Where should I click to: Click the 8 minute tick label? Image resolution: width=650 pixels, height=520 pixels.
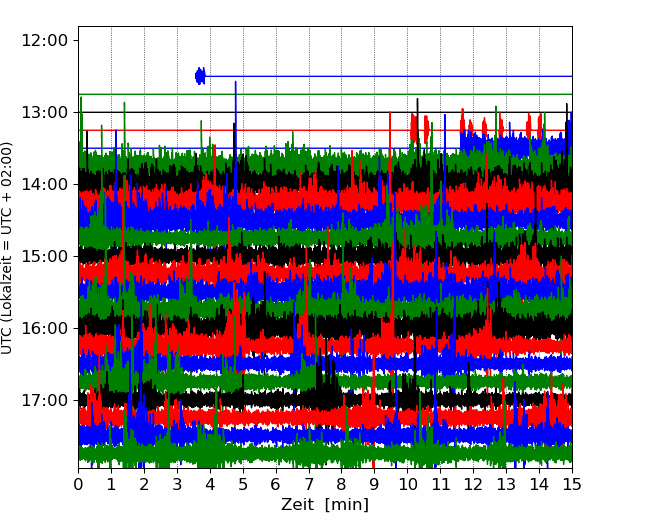click(x=342, y=484)
